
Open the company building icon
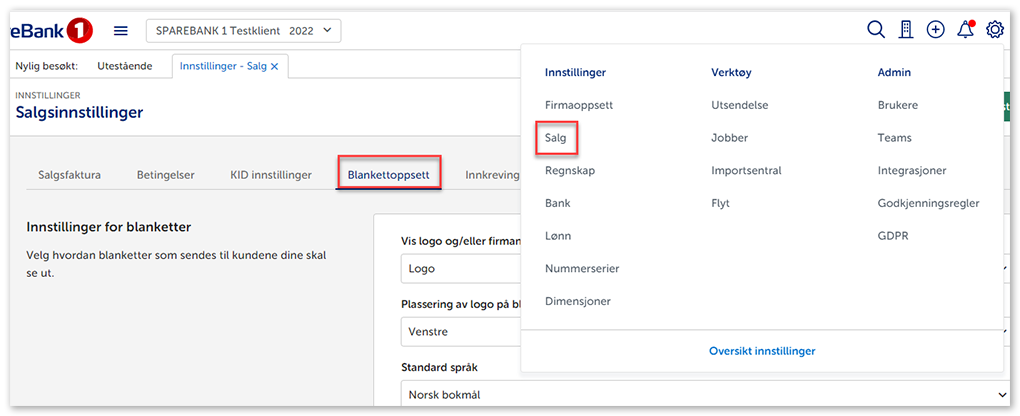(x=906, y=30)
